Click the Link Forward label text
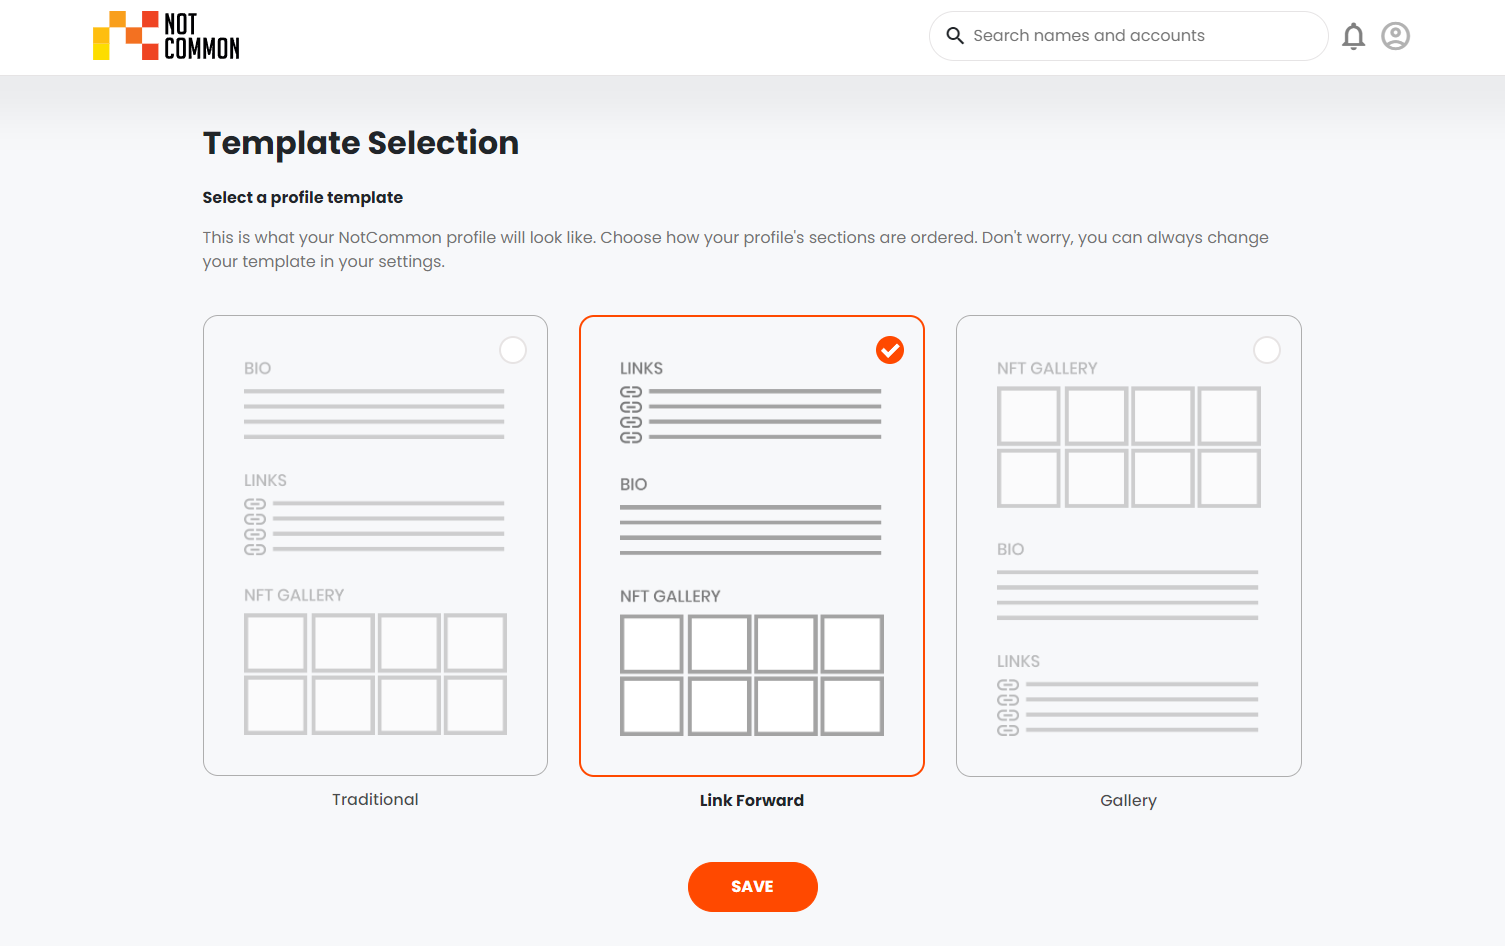1505x946 pixels. (752, 801)
